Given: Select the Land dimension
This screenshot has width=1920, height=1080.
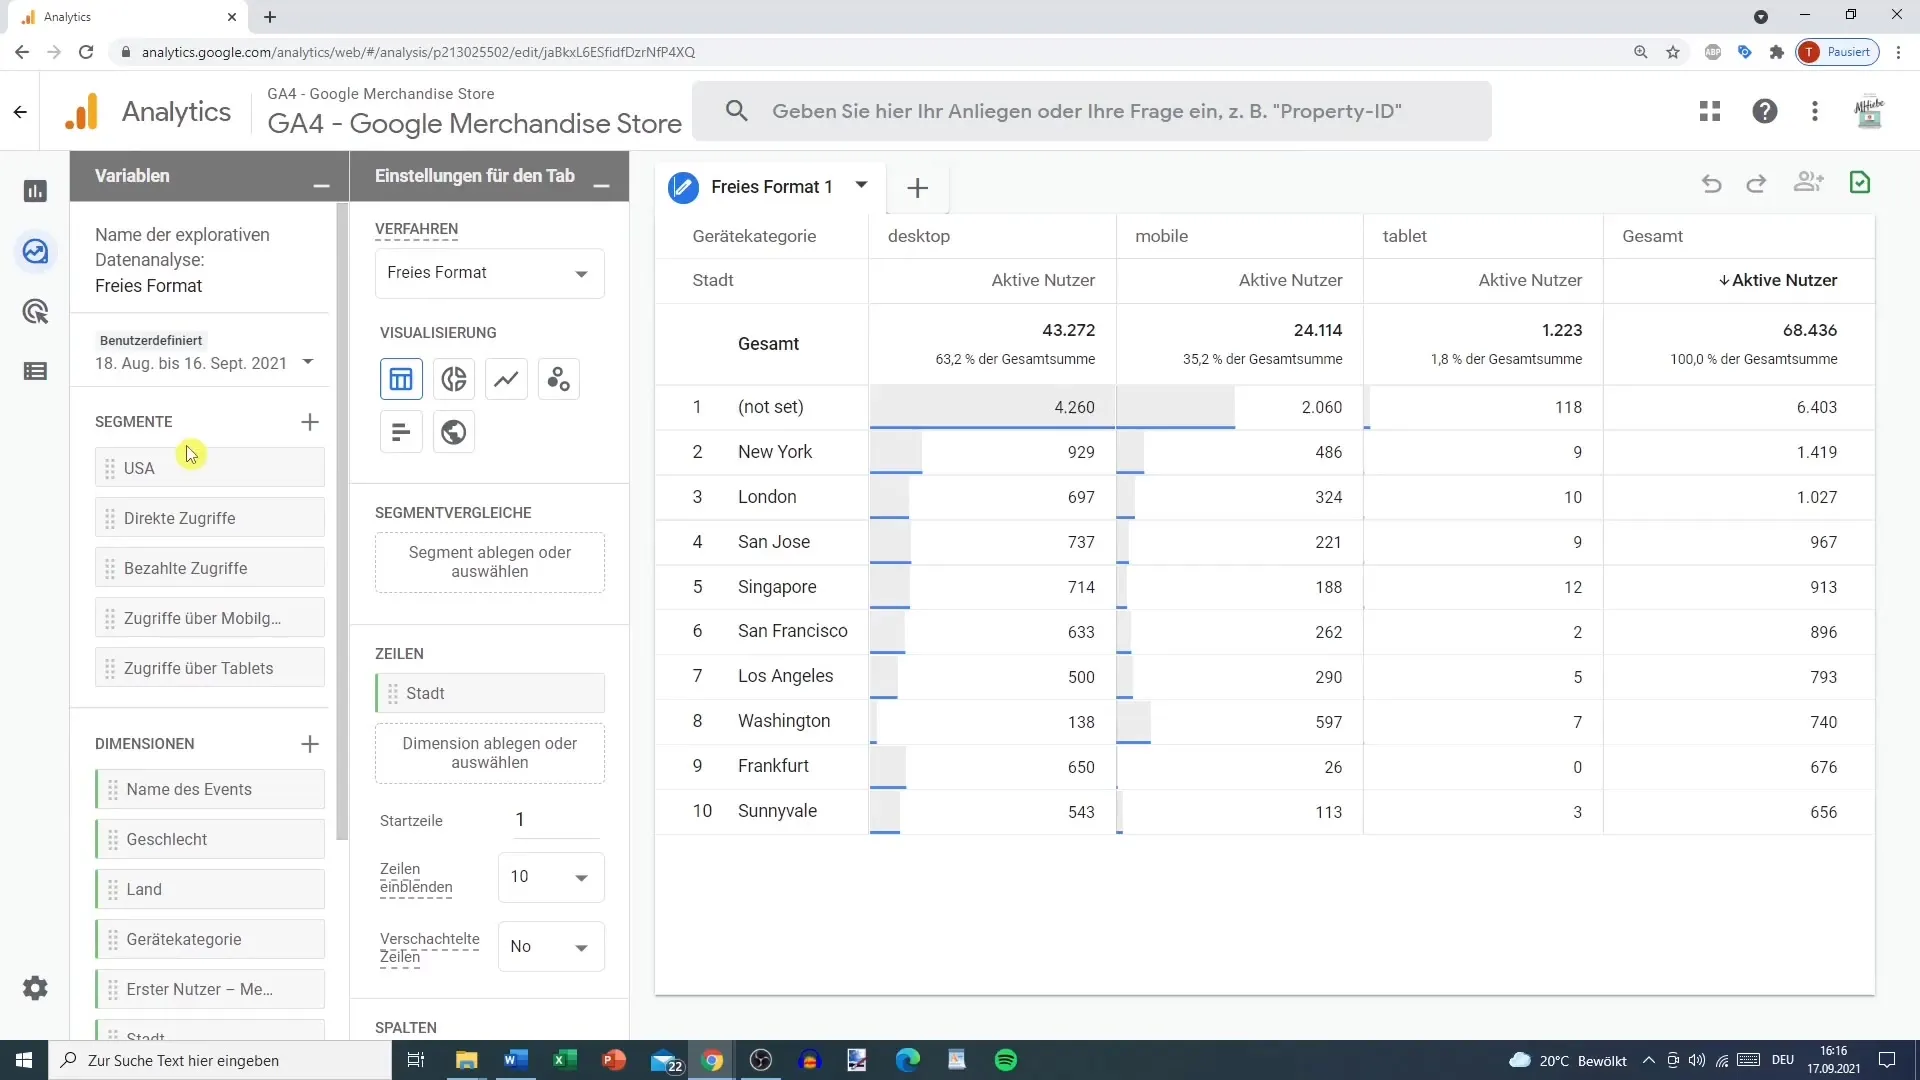Looking at the screenshot, I should [210, 889].
